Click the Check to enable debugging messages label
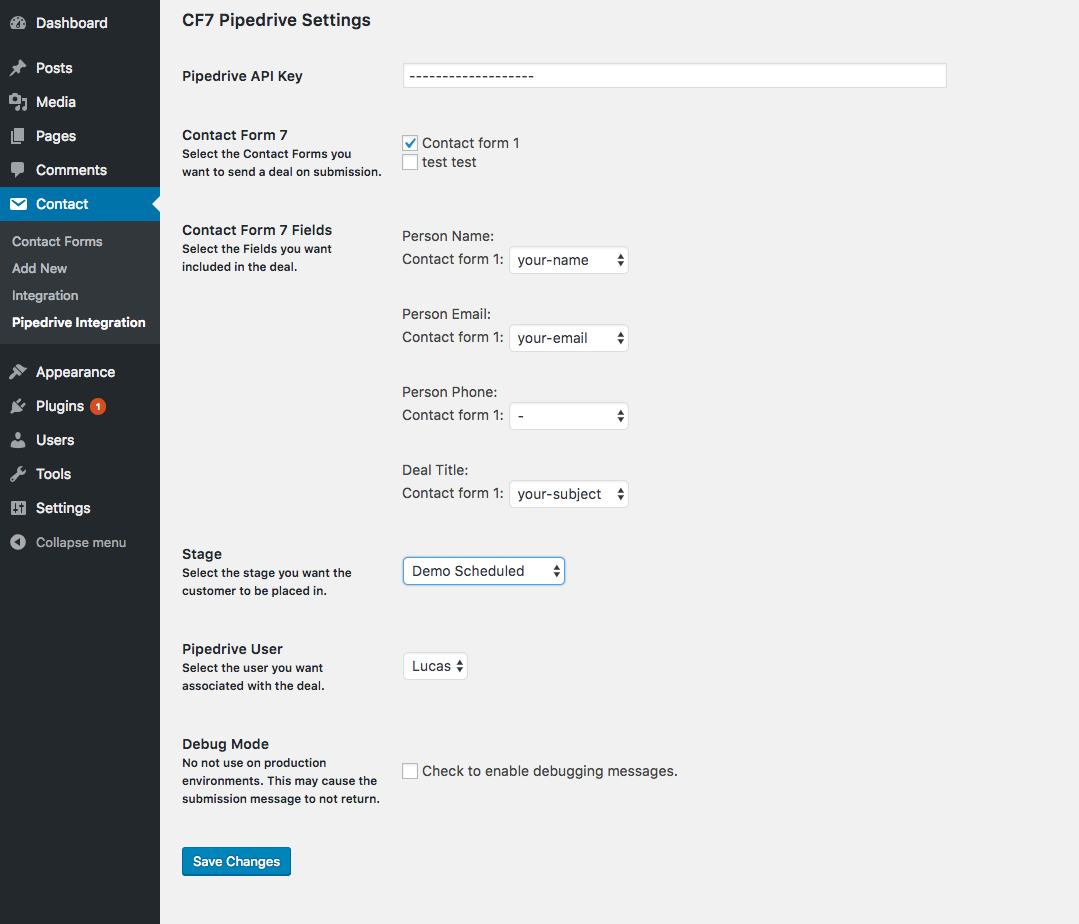Viewport: 1079px width, 924px height. [x=550, y=771]
